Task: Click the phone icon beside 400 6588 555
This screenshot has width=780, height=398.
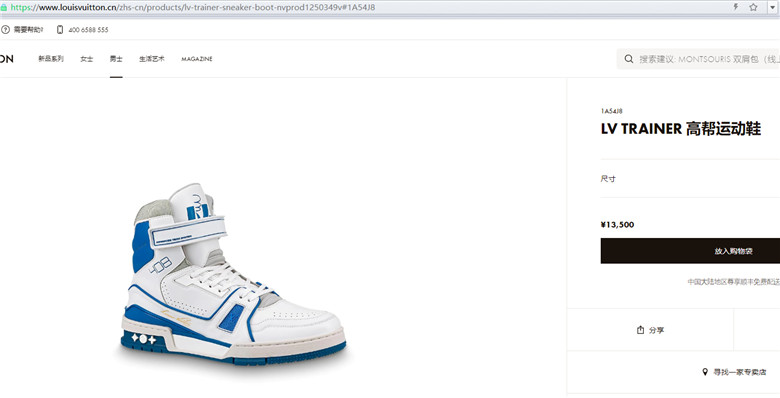Action: point(60,30)
